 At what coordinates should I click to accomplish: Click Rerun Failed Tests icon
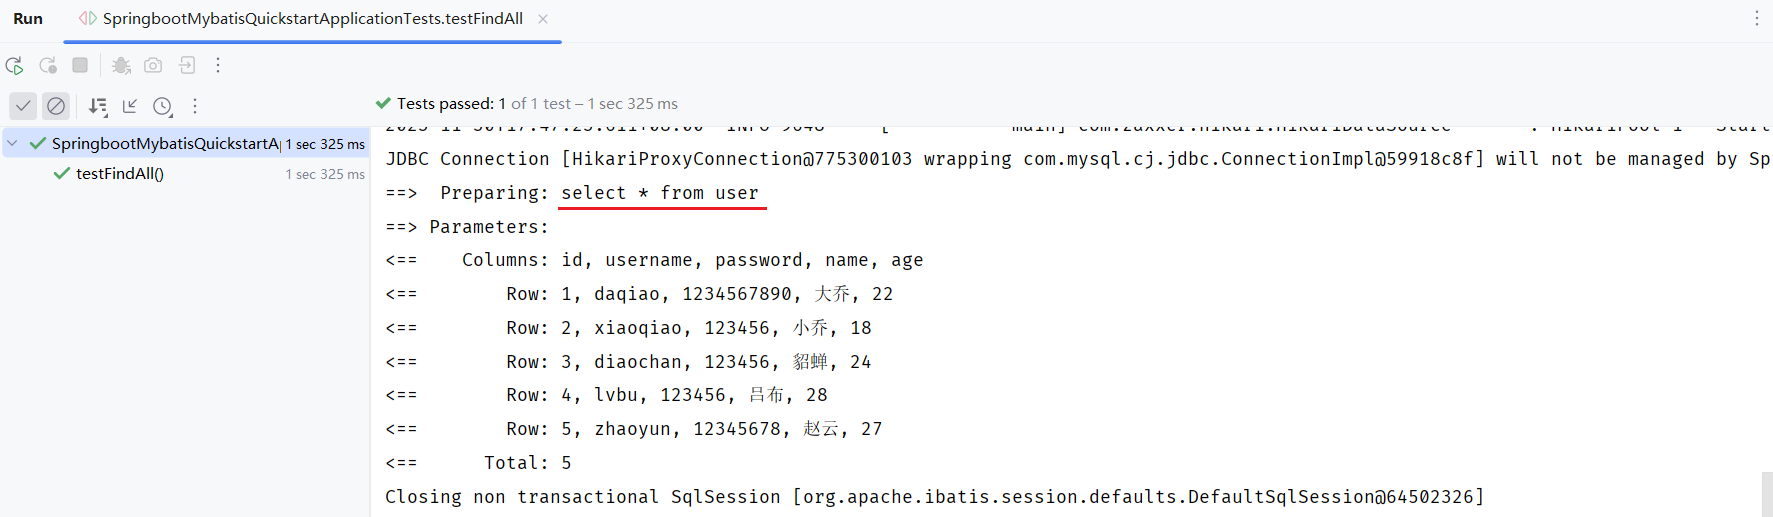pyautogui.click(x=48, y=66)
